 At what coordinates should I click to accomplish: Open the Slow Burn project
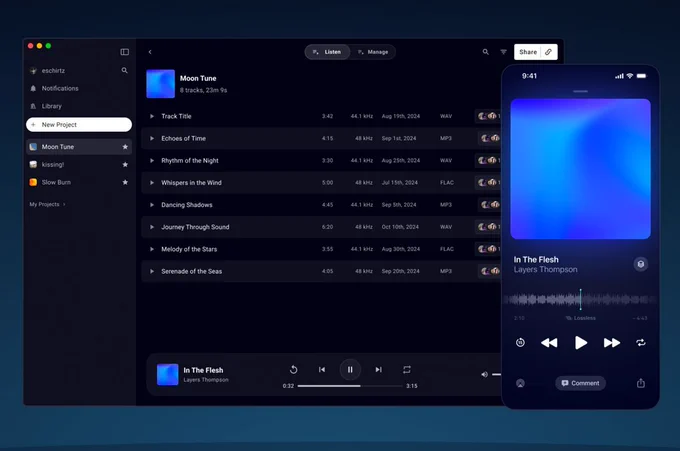56,182
